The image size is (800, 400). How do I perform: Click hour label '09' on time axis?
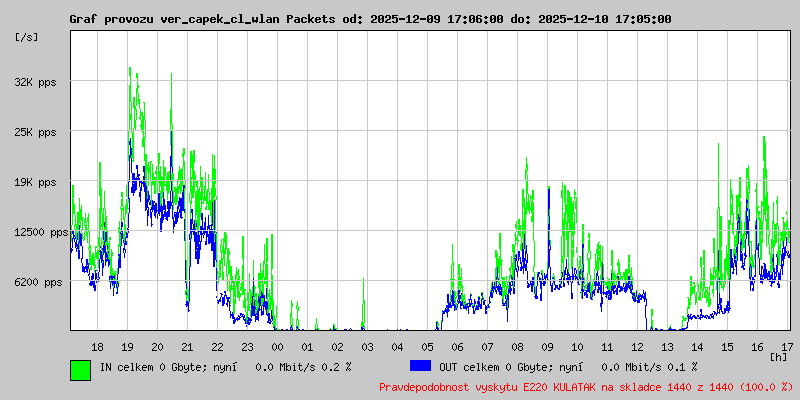coord(547,348)
